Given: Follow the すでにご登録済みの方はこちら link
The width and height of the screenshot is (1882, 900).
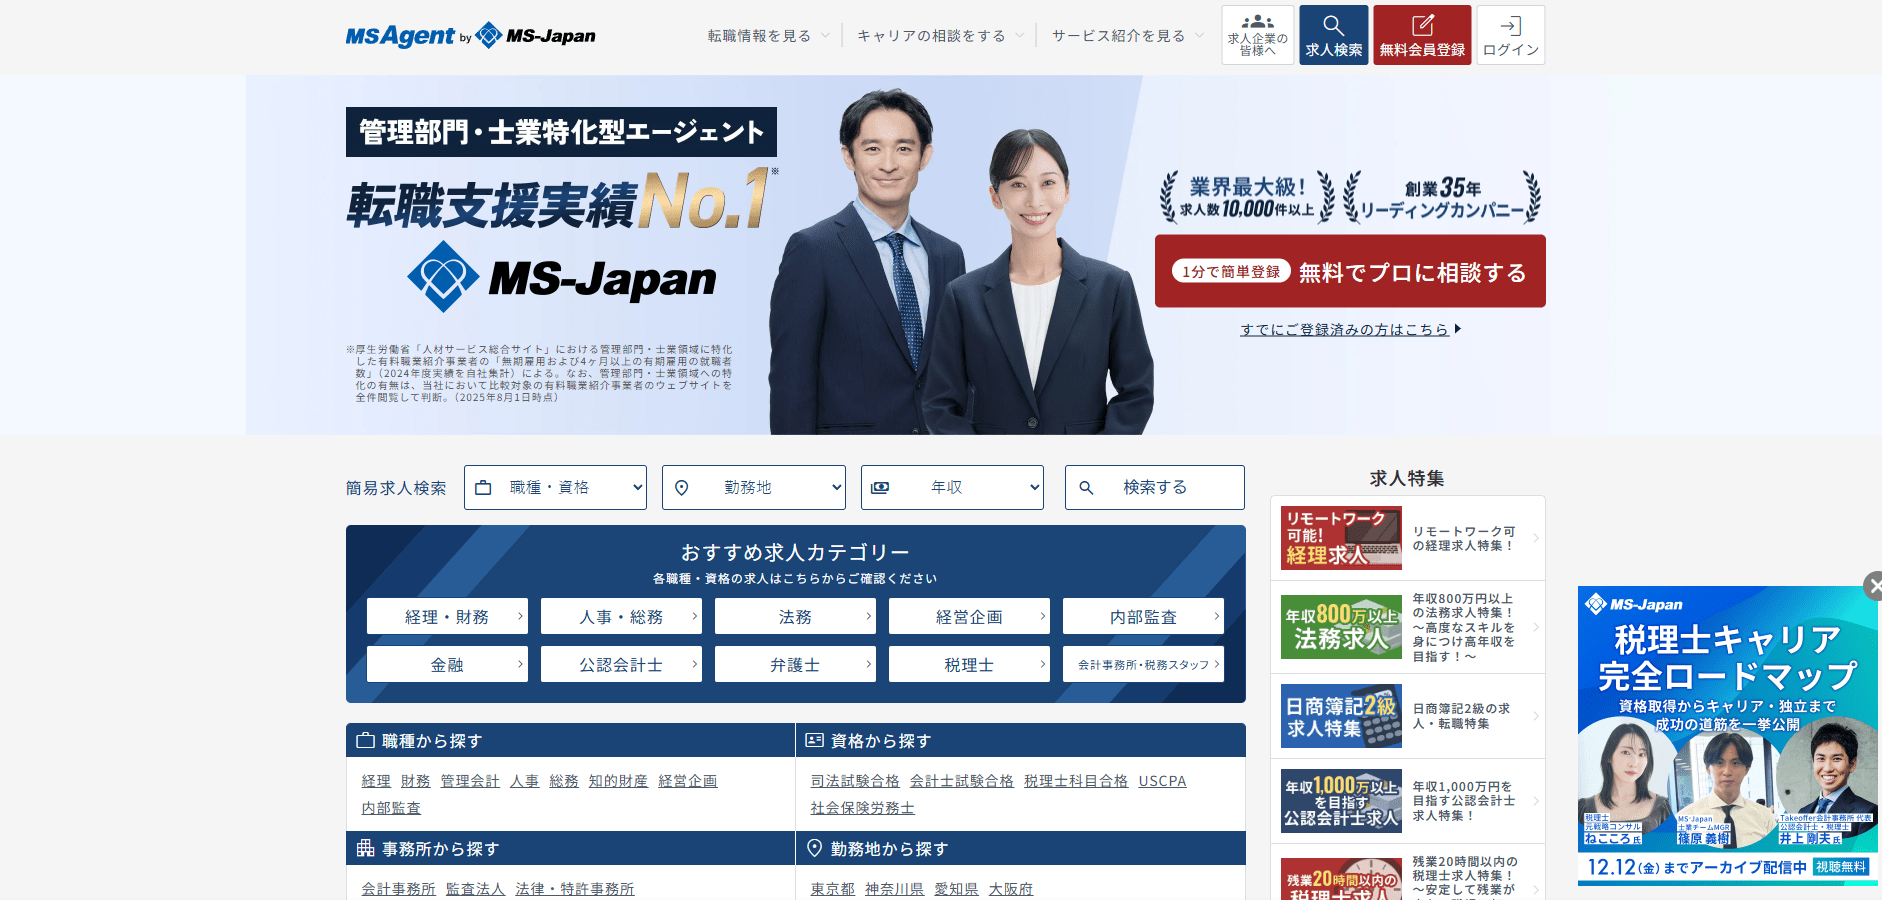Looking at the screenshot, I should click(1344, 329).
